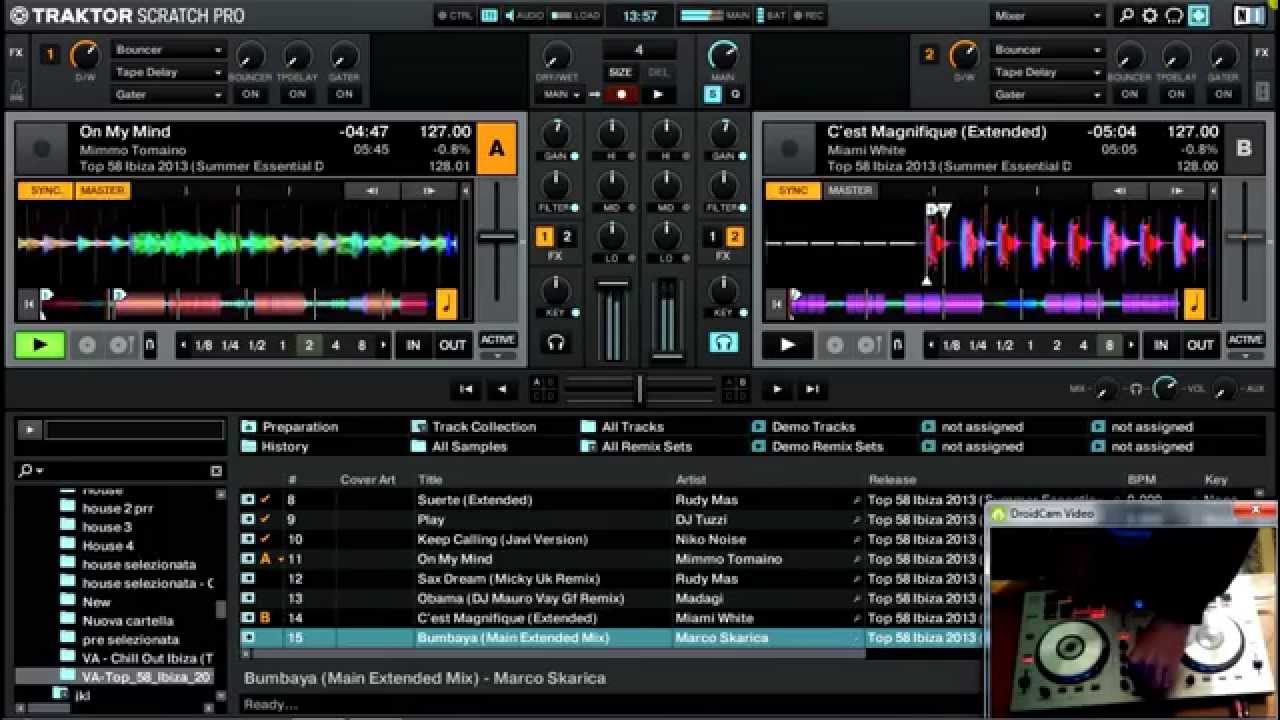Toggle MASTER on deck A
The width and height of the screenshot is (1280, 720).
[x=103, y=190]
